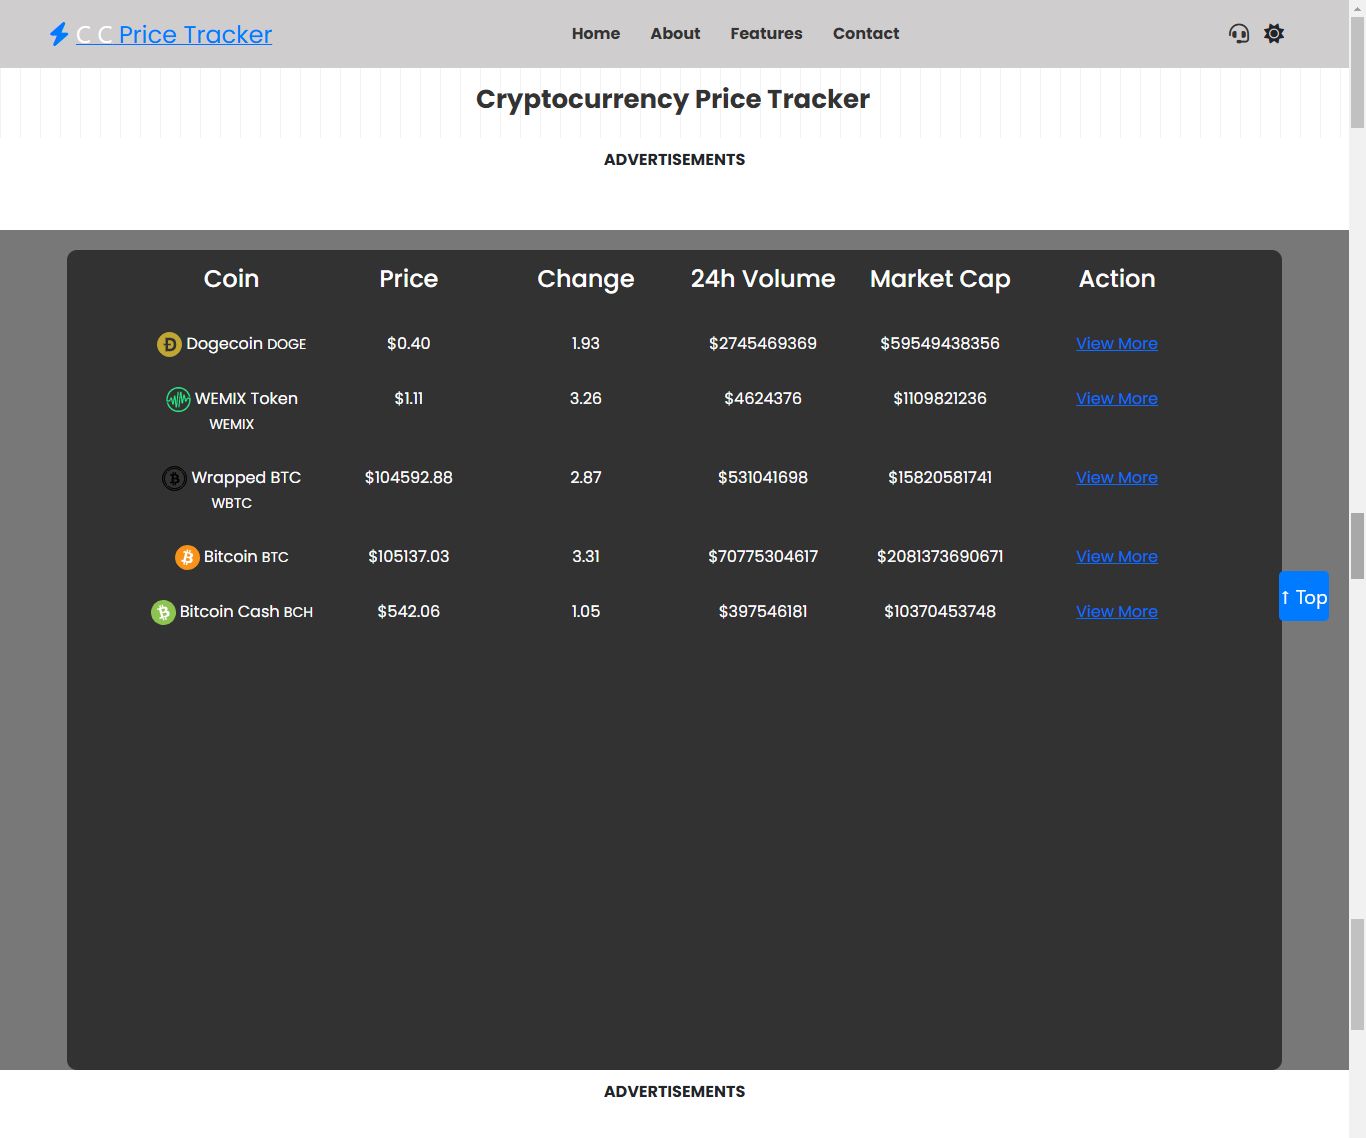Click the Dogecoin coin icon
Viewport: 1366px width, 1138px height.
(169, 344)
